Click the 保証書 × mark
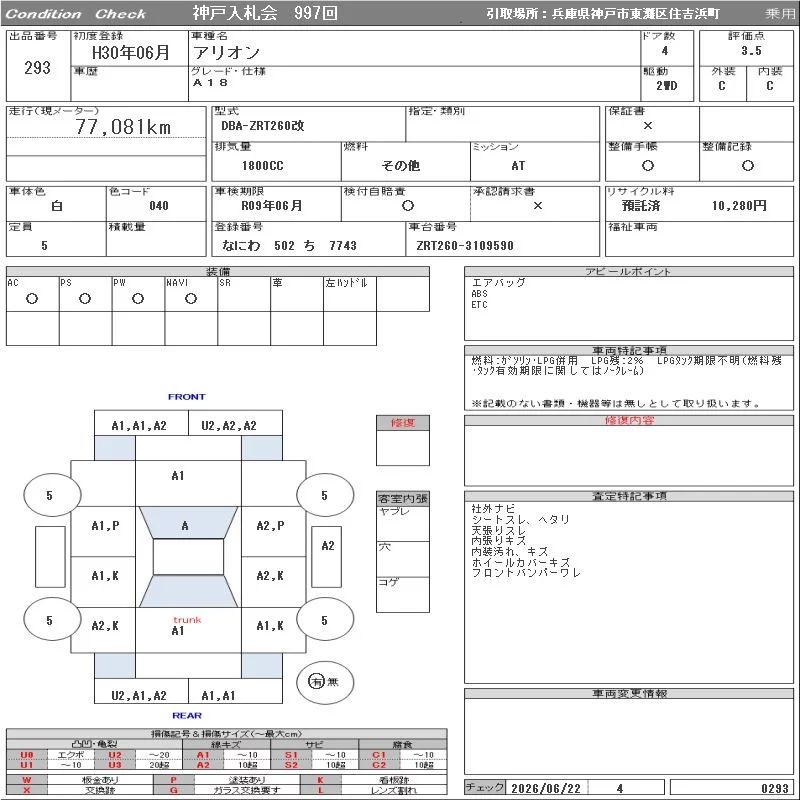800x800 pixels. (647, 126)
